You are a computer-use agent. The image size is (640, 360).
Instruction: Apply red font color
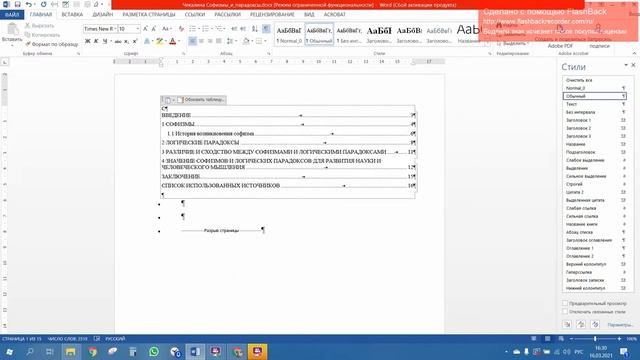pyautogui.click(x=173, y=41)
